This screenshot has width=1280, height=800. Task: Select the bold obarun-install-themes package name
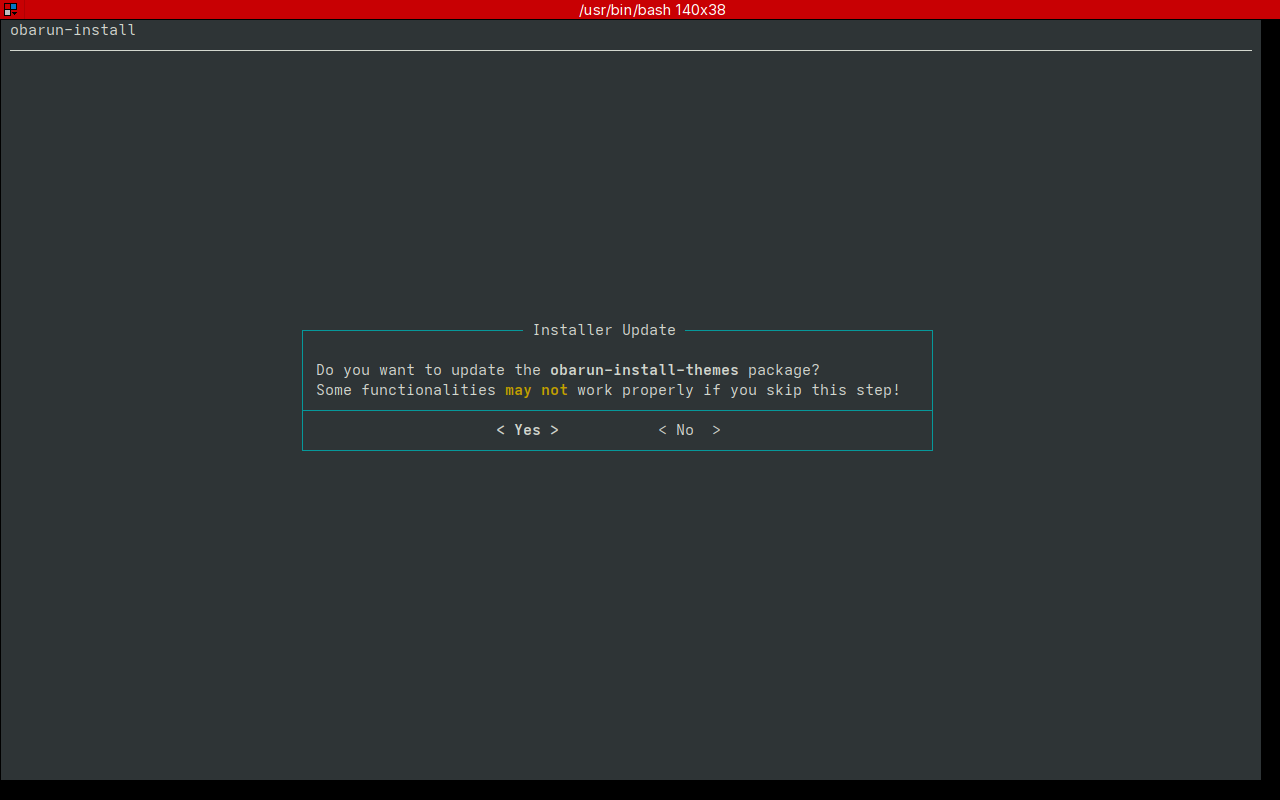coord(644,370)
